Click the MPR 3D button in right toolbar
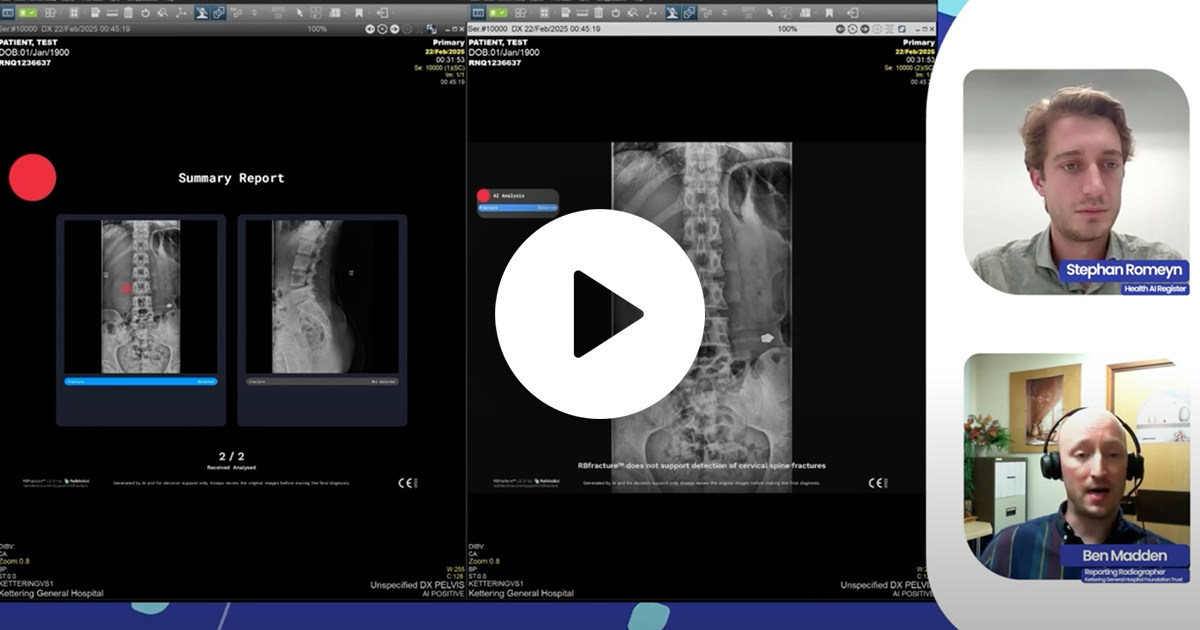 tap(748, 13)
